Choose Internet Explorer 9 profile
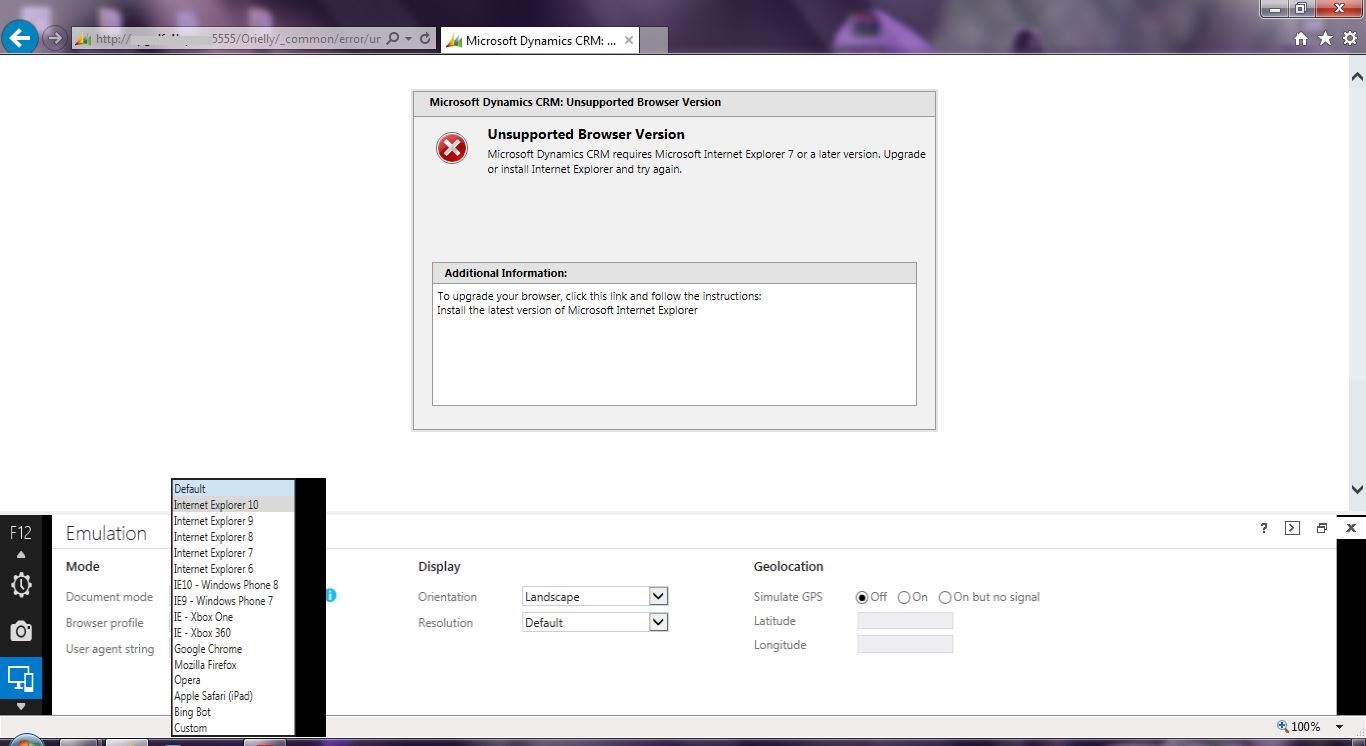The image size is (1366, 746). pos(233,521)
